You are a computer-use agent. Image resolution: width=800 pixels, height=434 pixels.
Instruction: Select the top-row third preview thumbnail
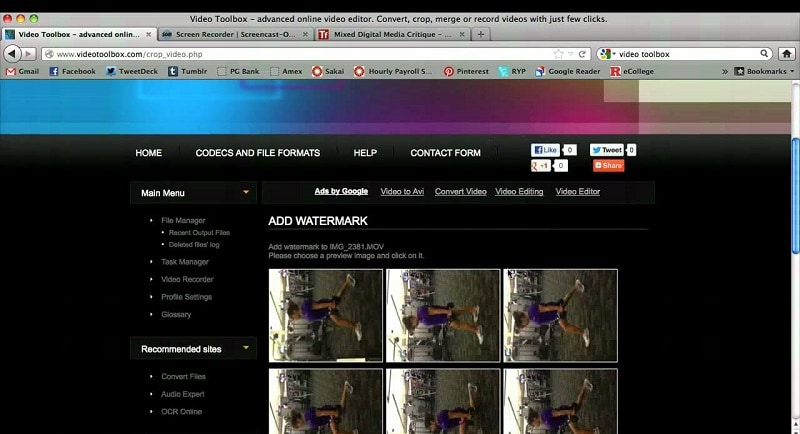[x=560, y=316]
